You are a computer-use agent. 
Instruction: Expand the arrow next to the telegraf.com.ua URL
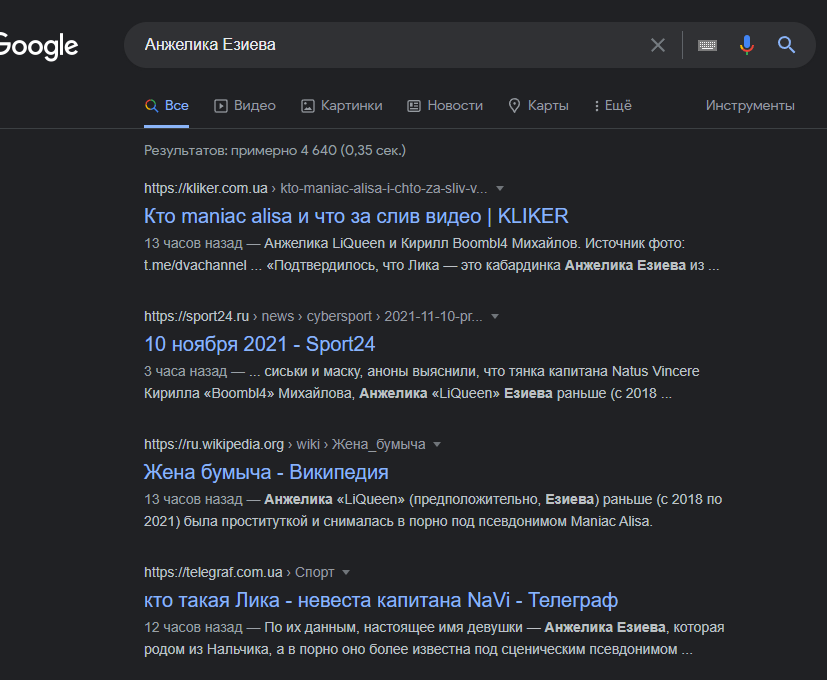(x=346, y=572)
